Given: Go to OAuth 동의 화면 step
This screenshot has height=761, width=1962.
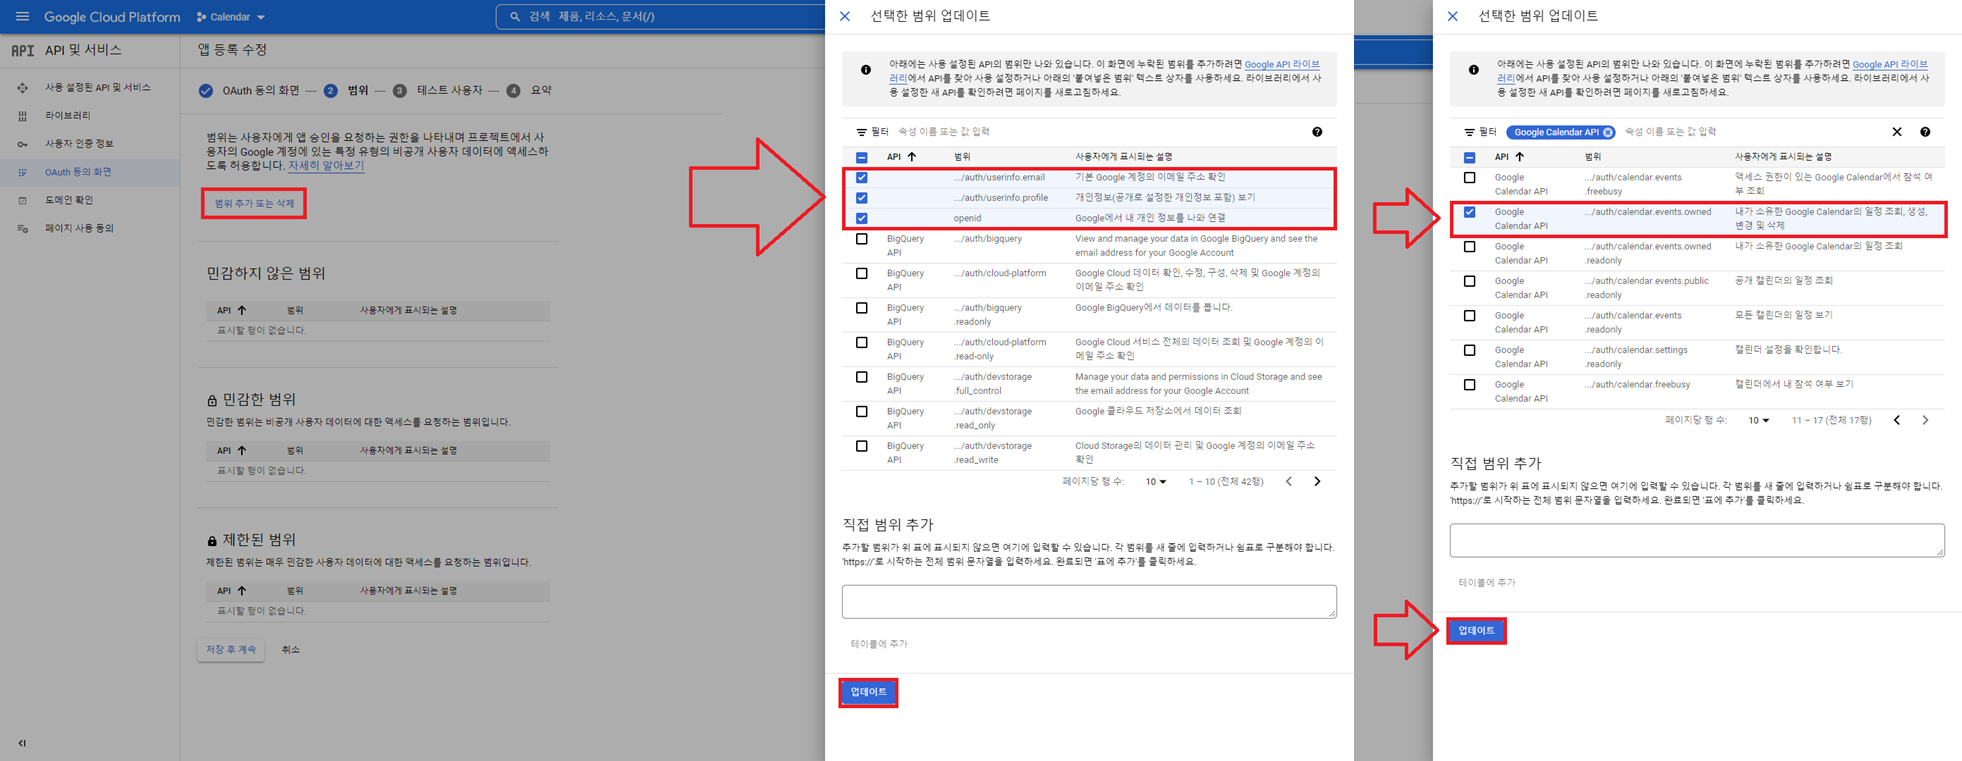Looking at the screenshot, I should [249, 90].
